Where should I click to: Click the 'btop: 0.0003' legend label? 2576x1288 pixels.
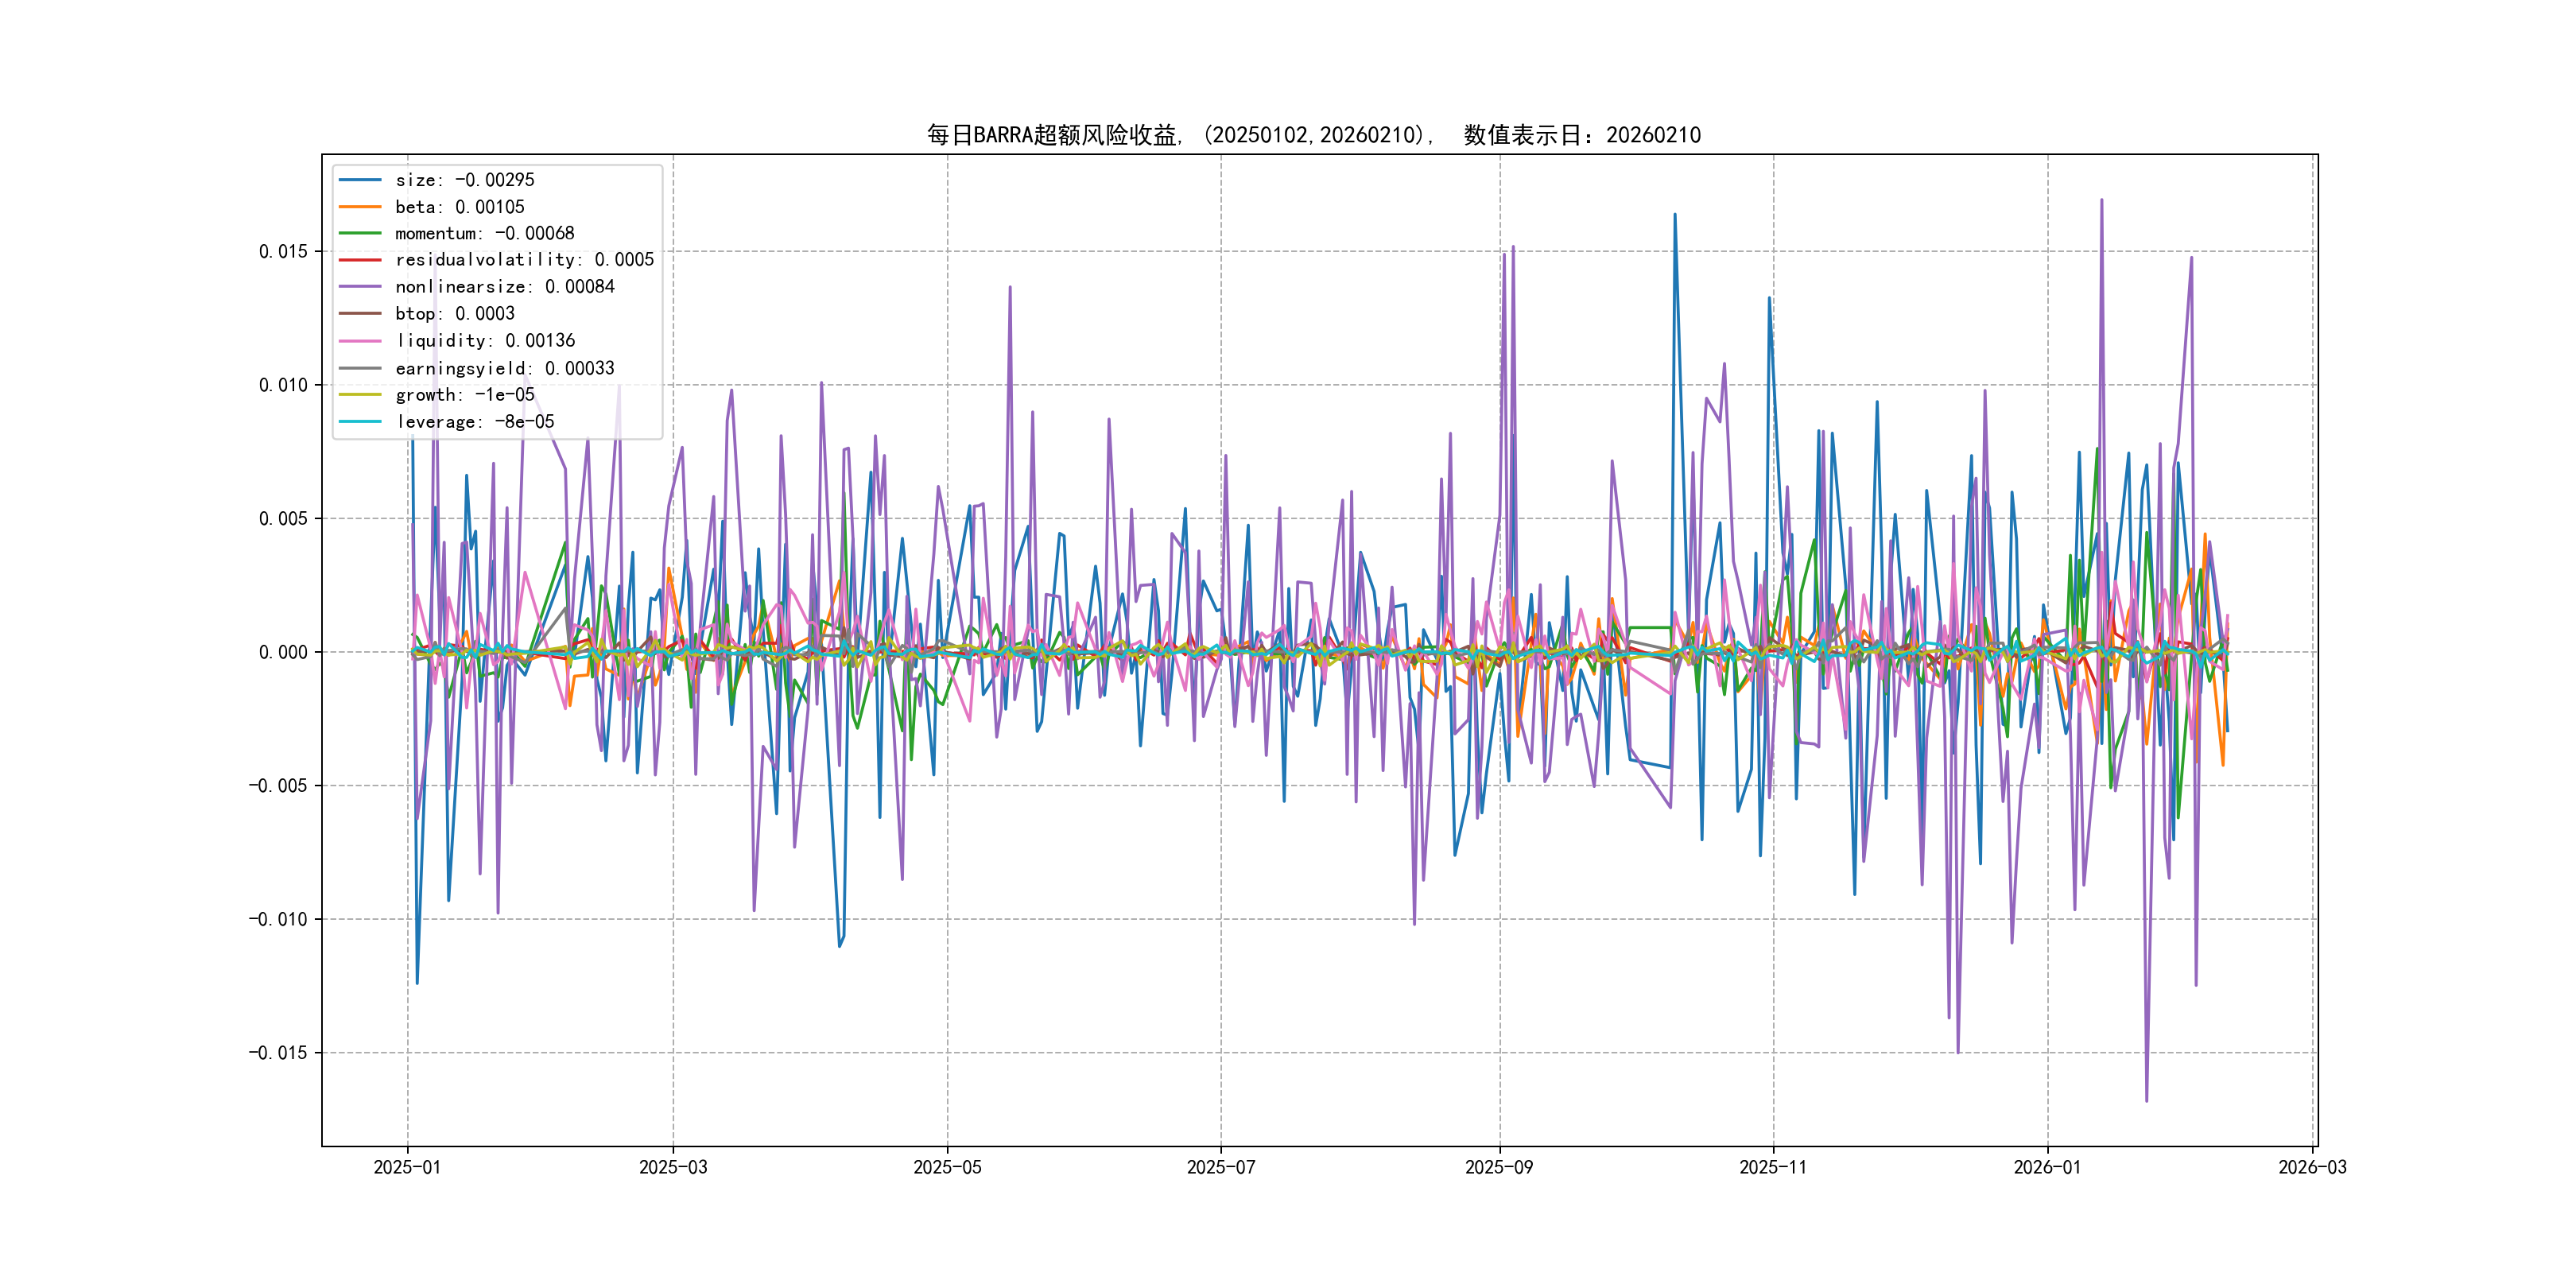455,314
